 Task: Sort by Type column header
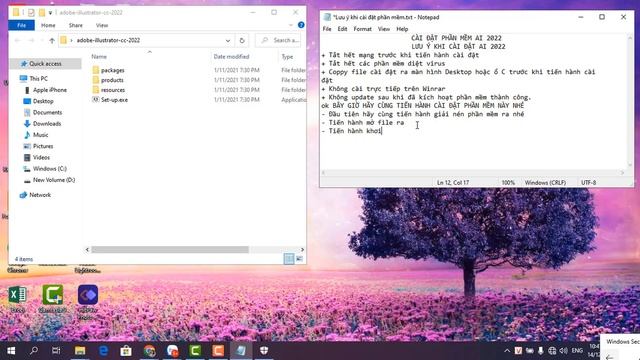pyautogui.click(x=287, y=57)
